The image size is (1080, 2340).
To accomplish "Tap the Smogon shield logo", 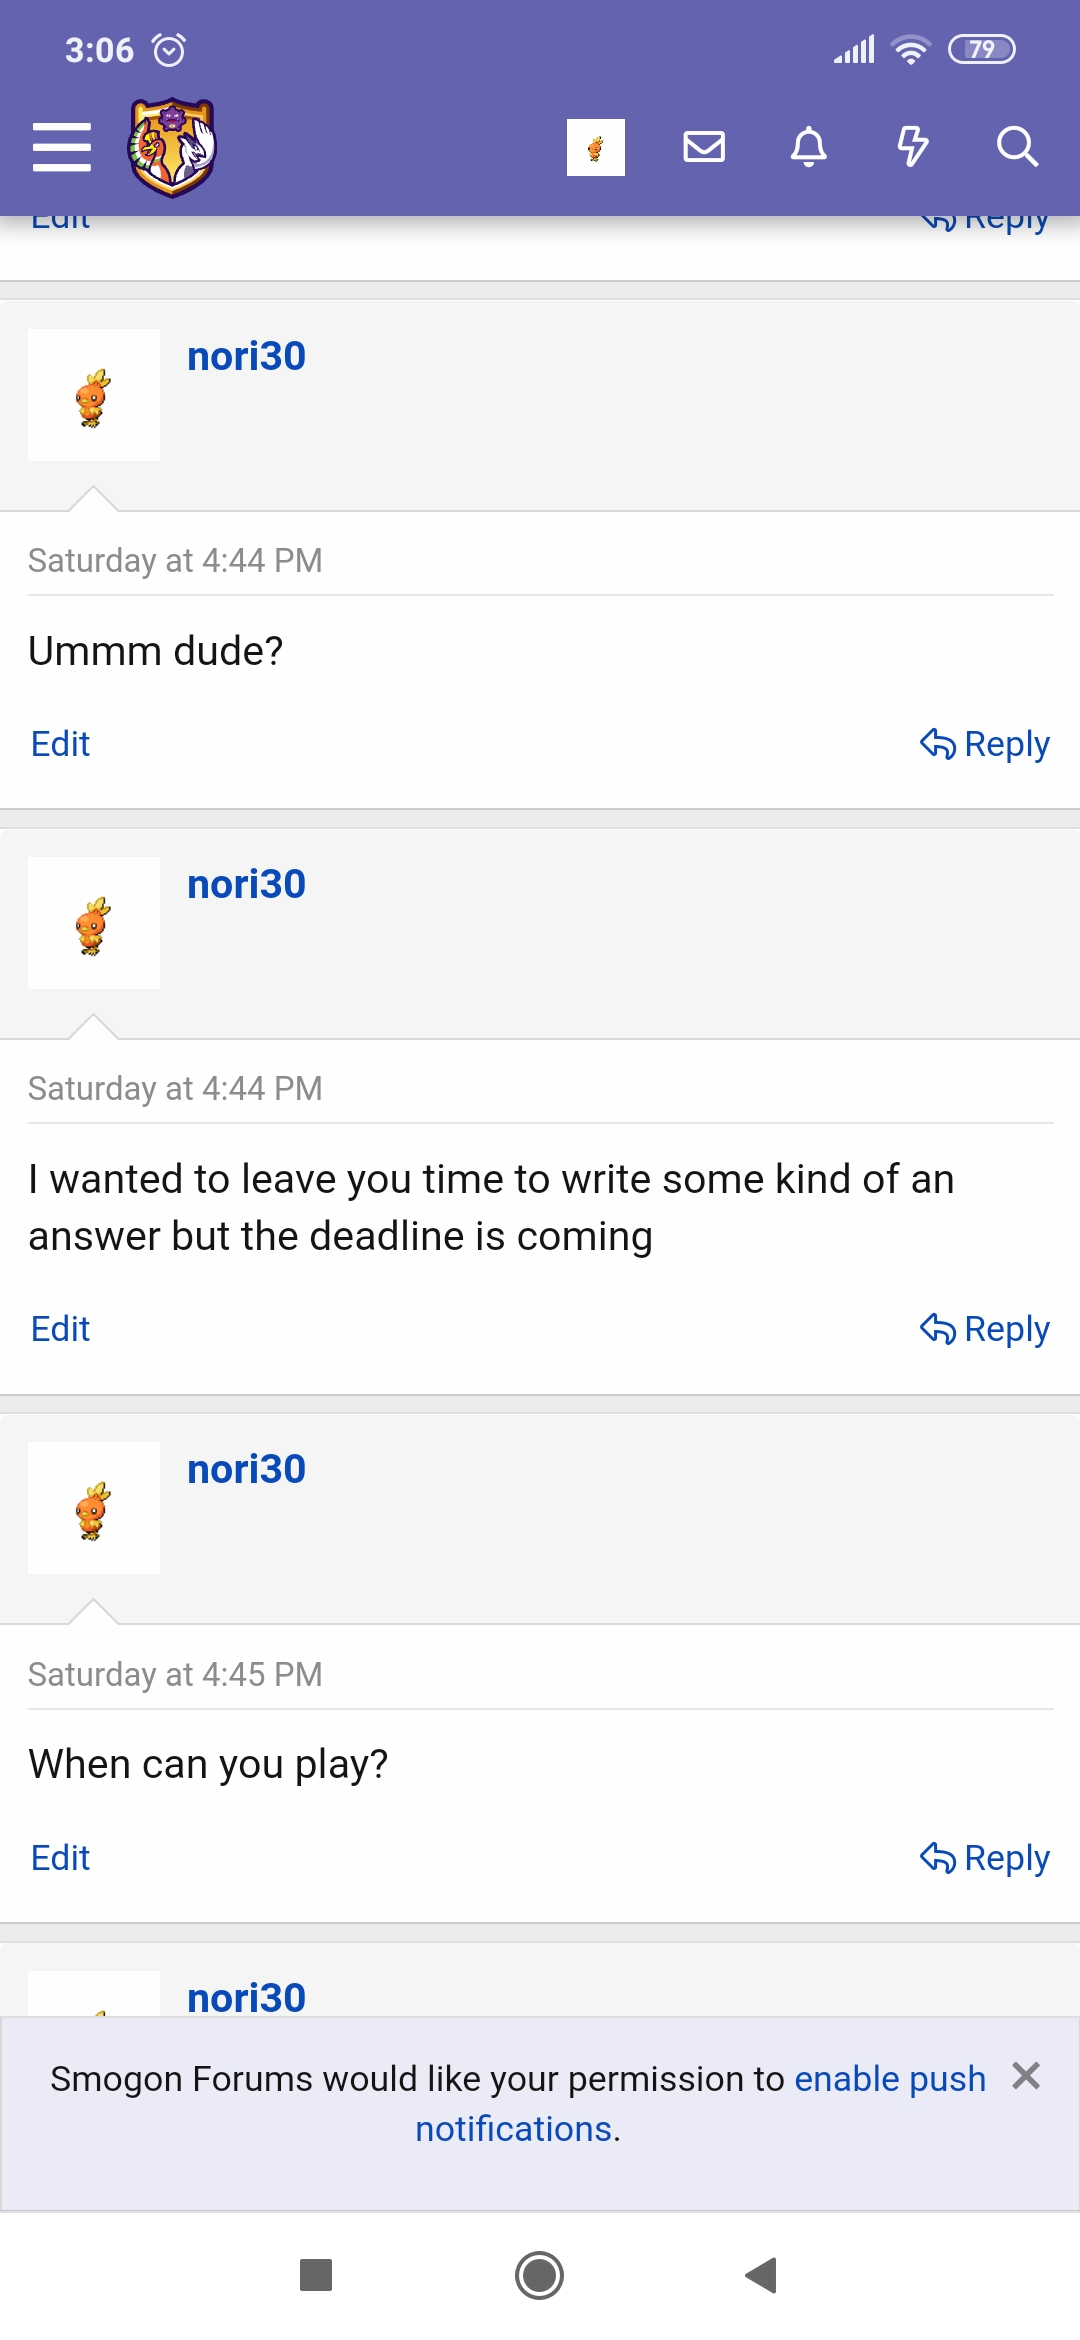I will [172, 147].
